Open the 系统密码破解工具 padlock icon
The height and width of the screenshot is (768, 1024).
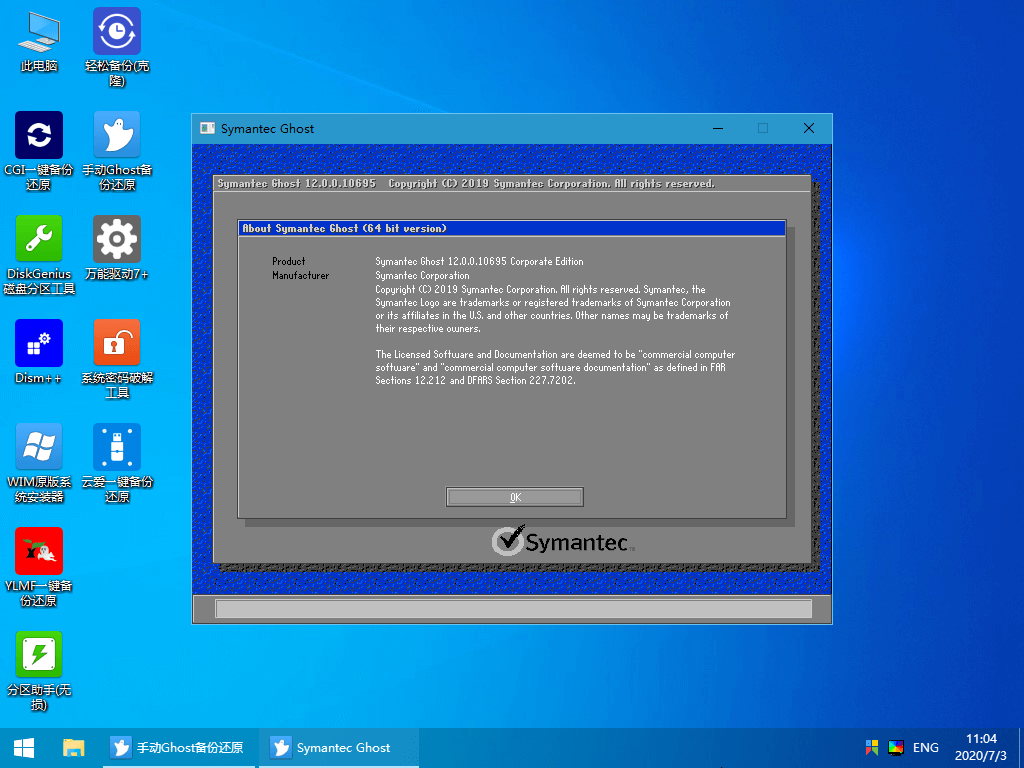tap(117, 344)
